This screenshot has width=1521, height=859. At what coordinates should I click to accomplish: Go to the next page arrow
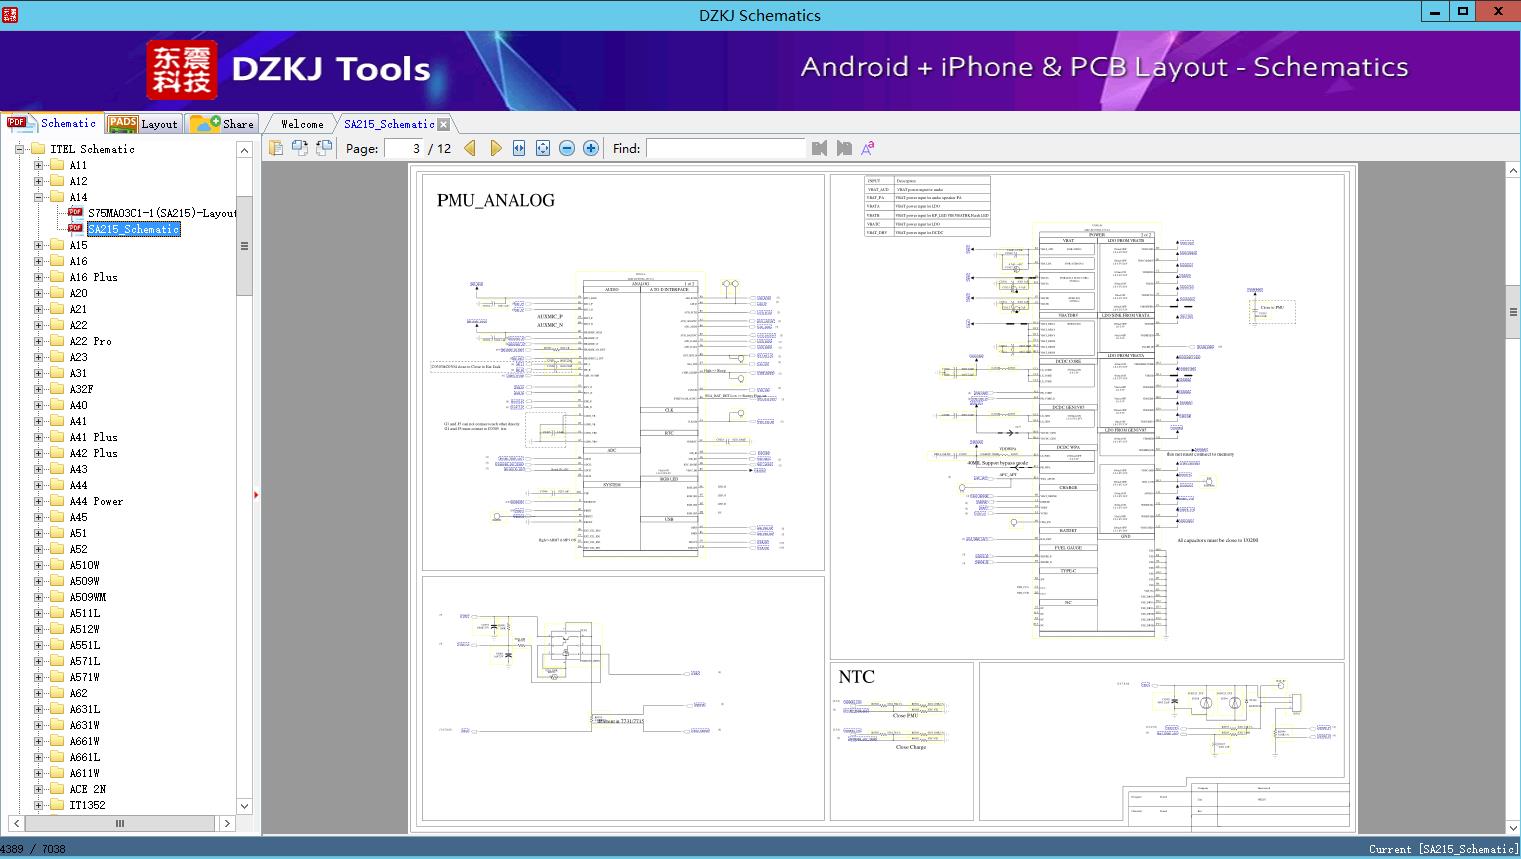(x=495, y=148)
